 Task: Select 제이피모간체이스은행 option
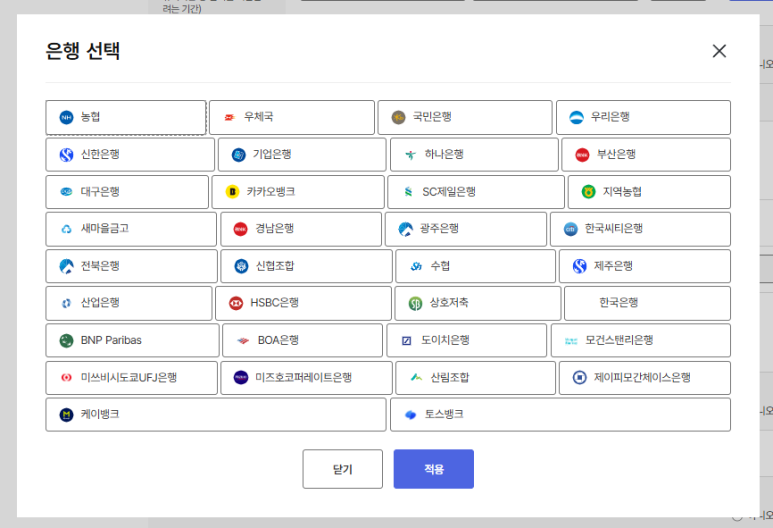pos(644,378)
